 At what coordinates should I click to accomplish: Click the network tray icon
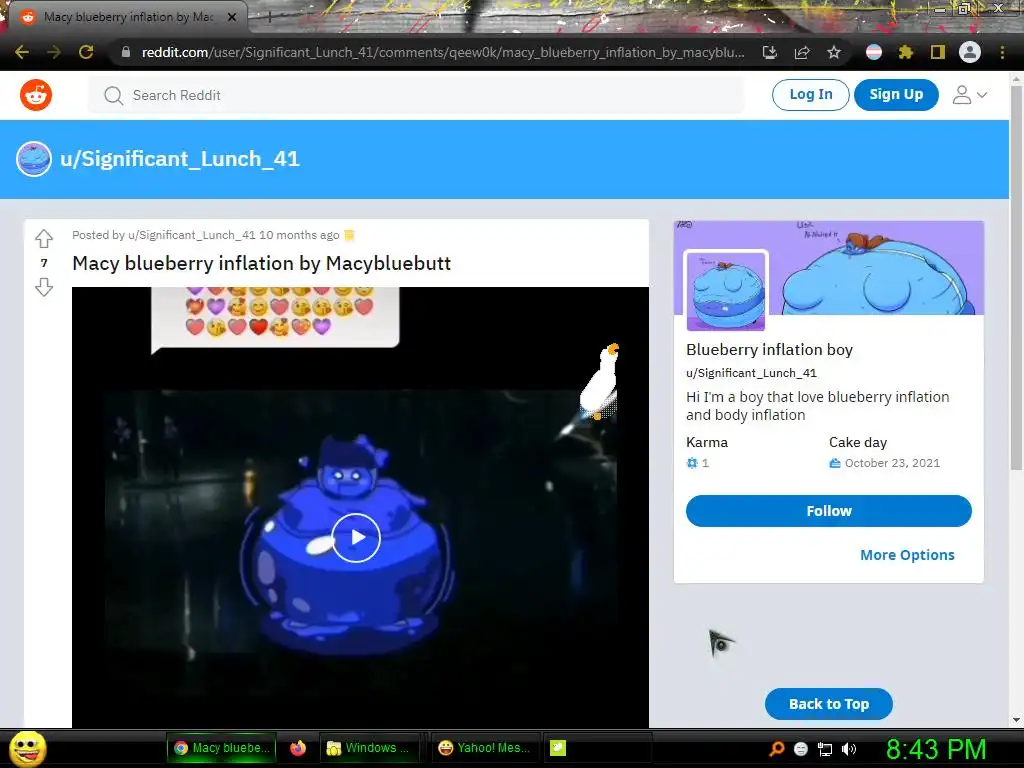pos(825,749)
